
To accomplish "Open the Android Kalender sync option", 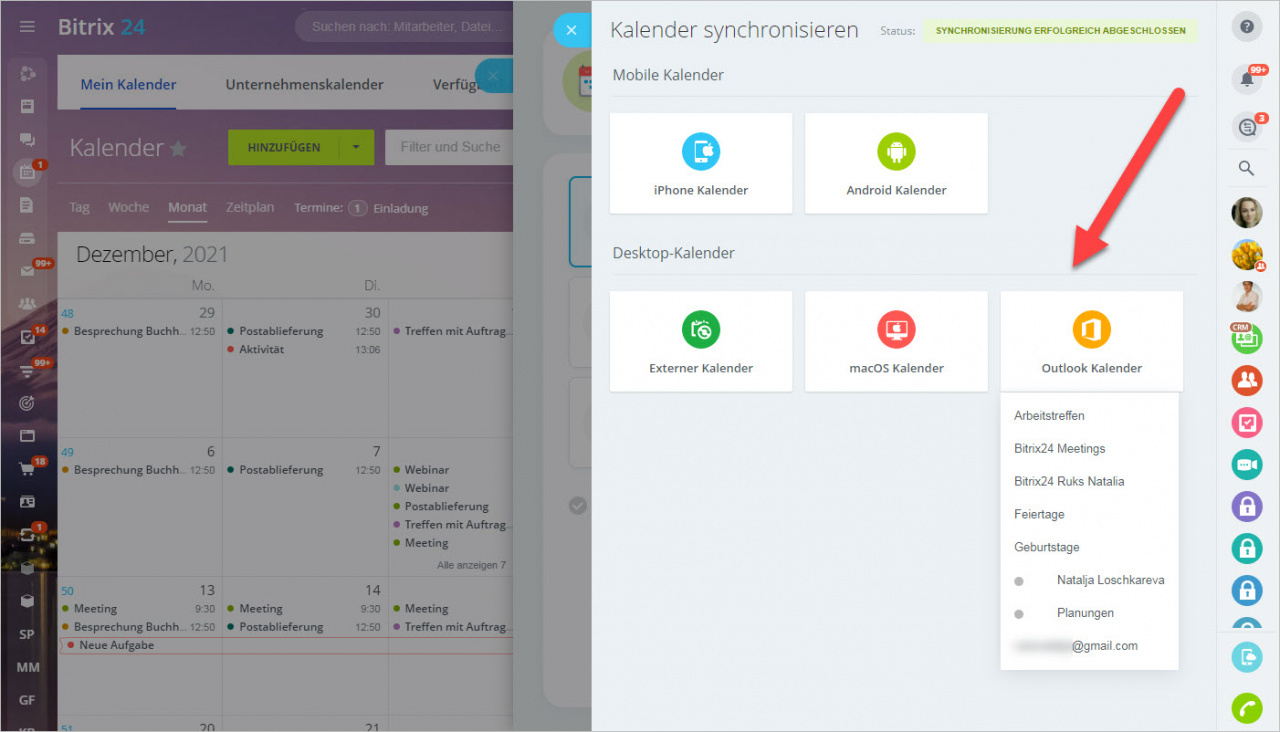I will [x=896, y=163].
